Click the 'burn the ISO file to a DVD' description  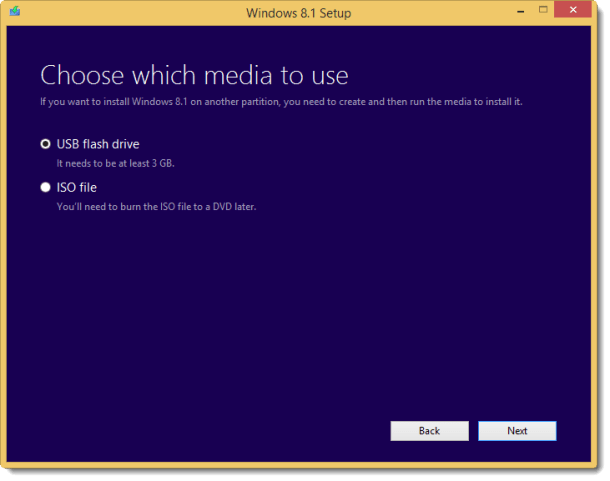click(x=156, y=207)
